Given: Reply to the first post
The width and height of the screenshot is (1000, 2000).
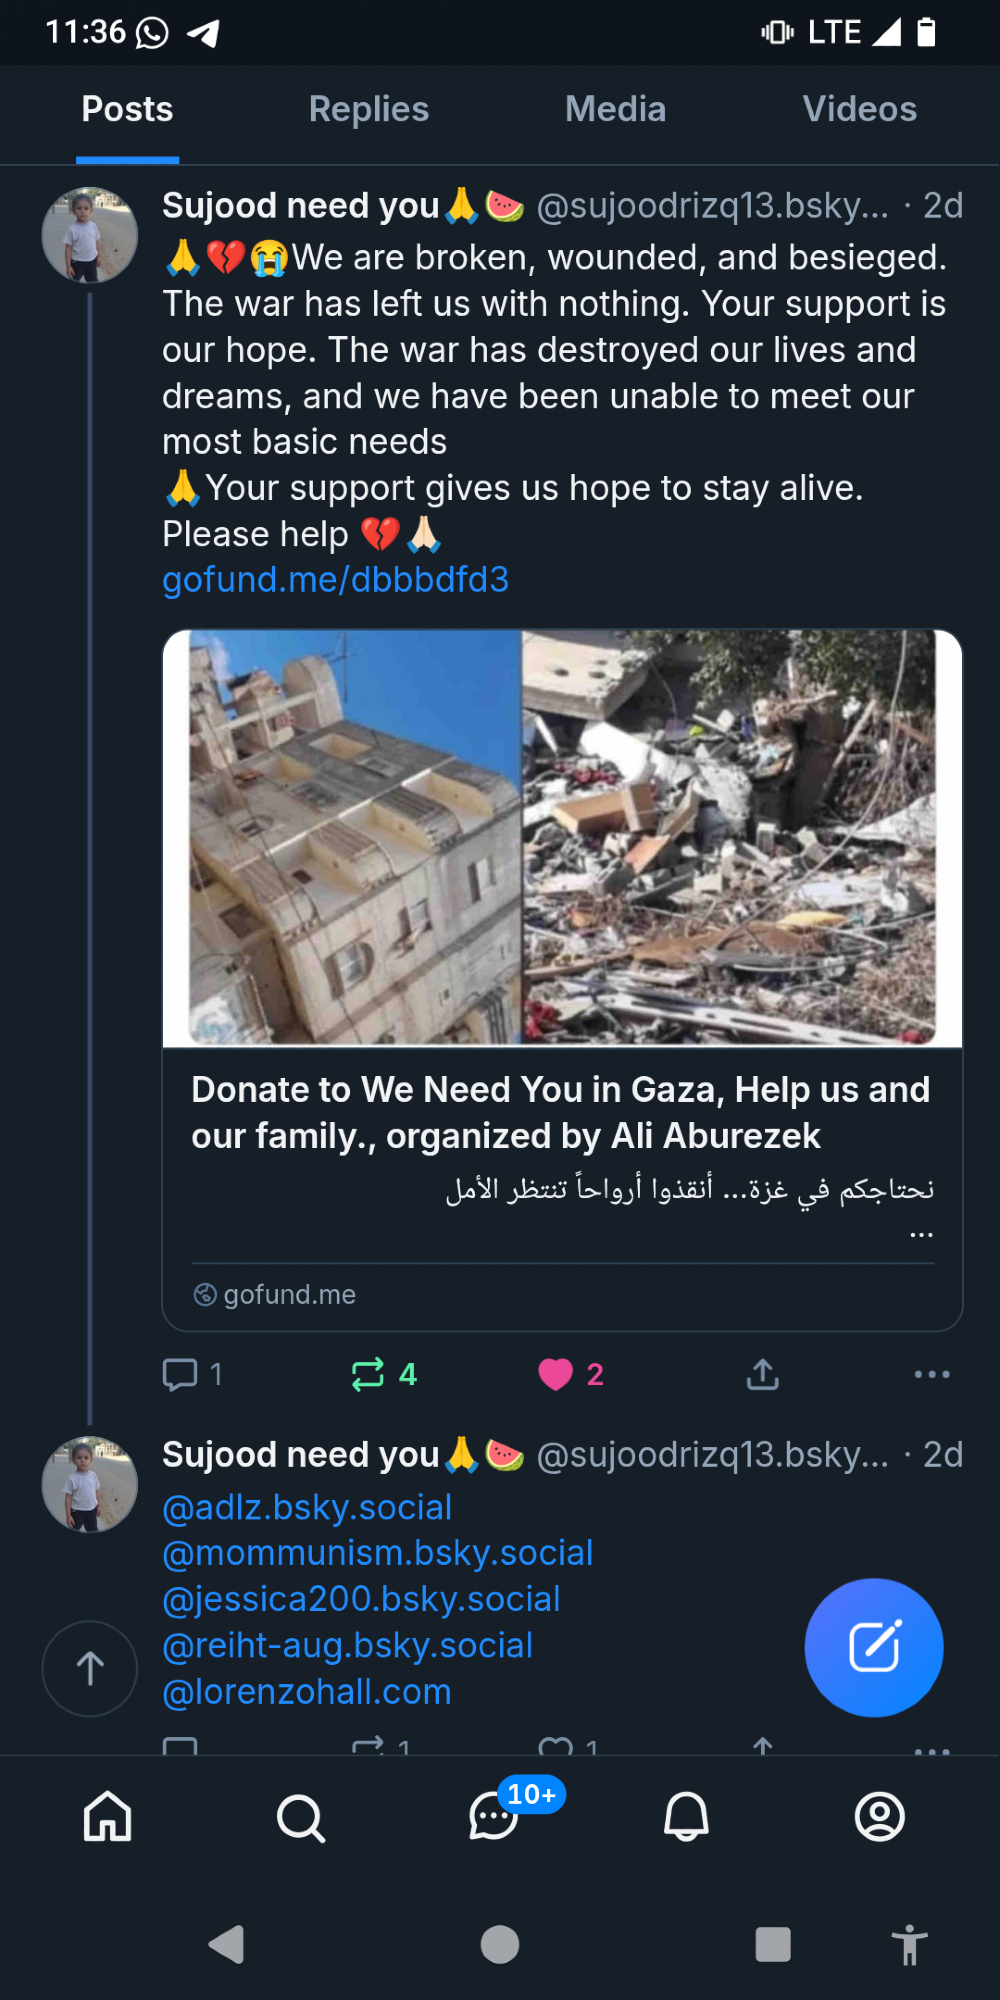Looking at the screenshot, I should click(x=181, y=1374).
